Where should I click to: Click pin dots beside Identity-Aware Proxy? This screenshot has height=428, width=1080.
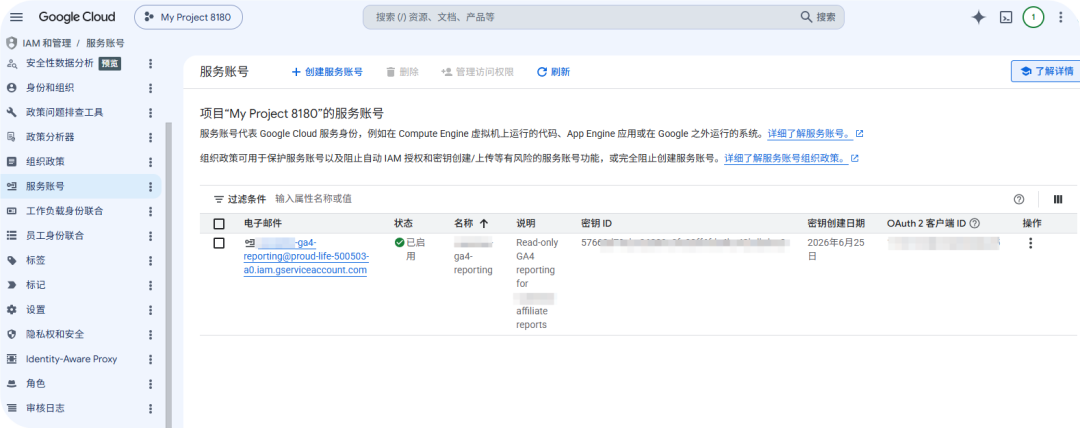coord(151,359)
